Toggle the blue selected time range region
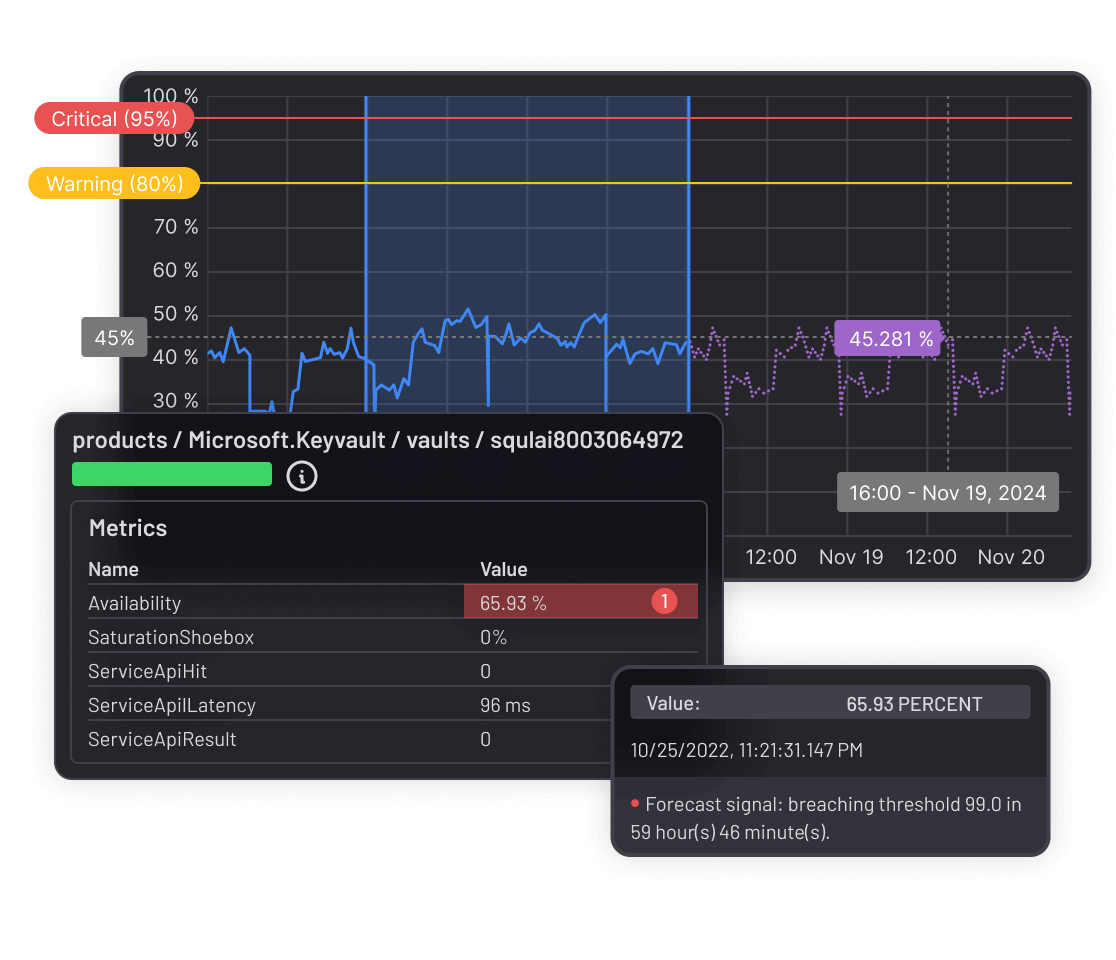 tap(527, 250)
